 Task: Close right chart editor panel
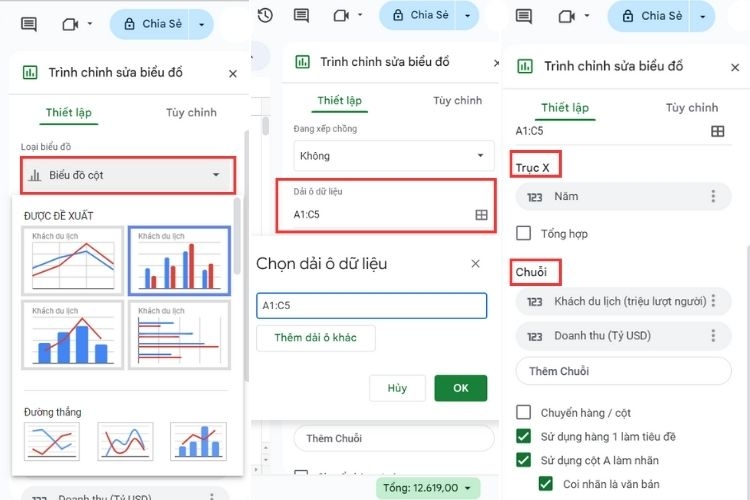pyautogui.click(x=735, y=67)
